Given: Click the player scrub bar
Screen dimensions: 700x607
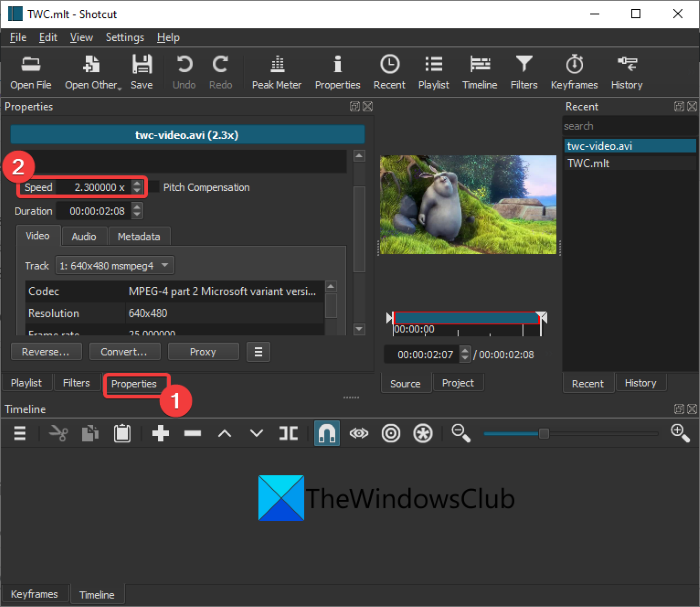Looking at the screenshot, I should (x=467, y=318).
